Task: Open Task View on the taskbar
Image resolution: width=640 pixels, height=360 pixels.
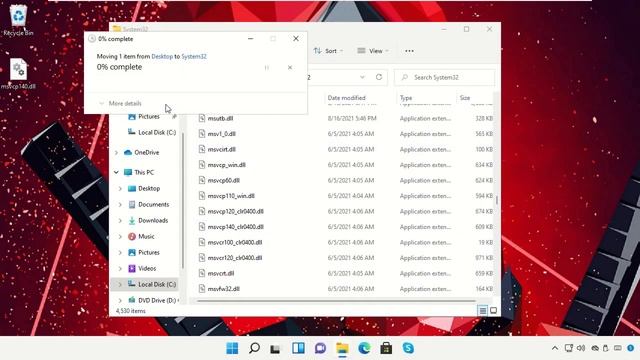Action: click(276, 348)
